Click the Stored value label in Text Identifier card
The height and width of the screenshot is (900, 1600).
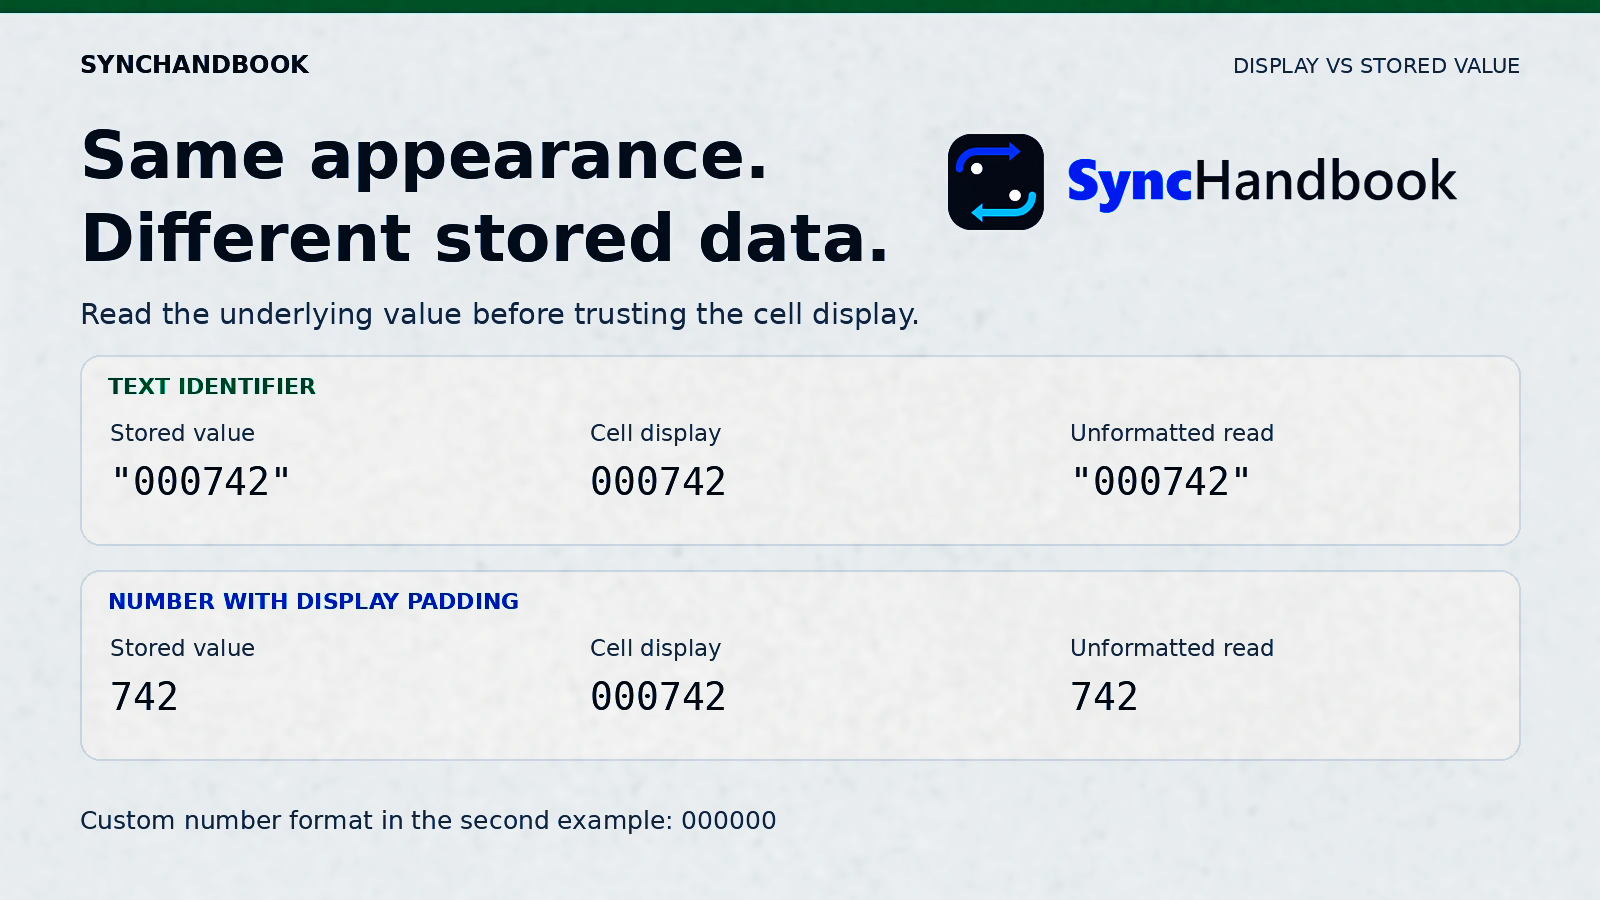point(182,433)
